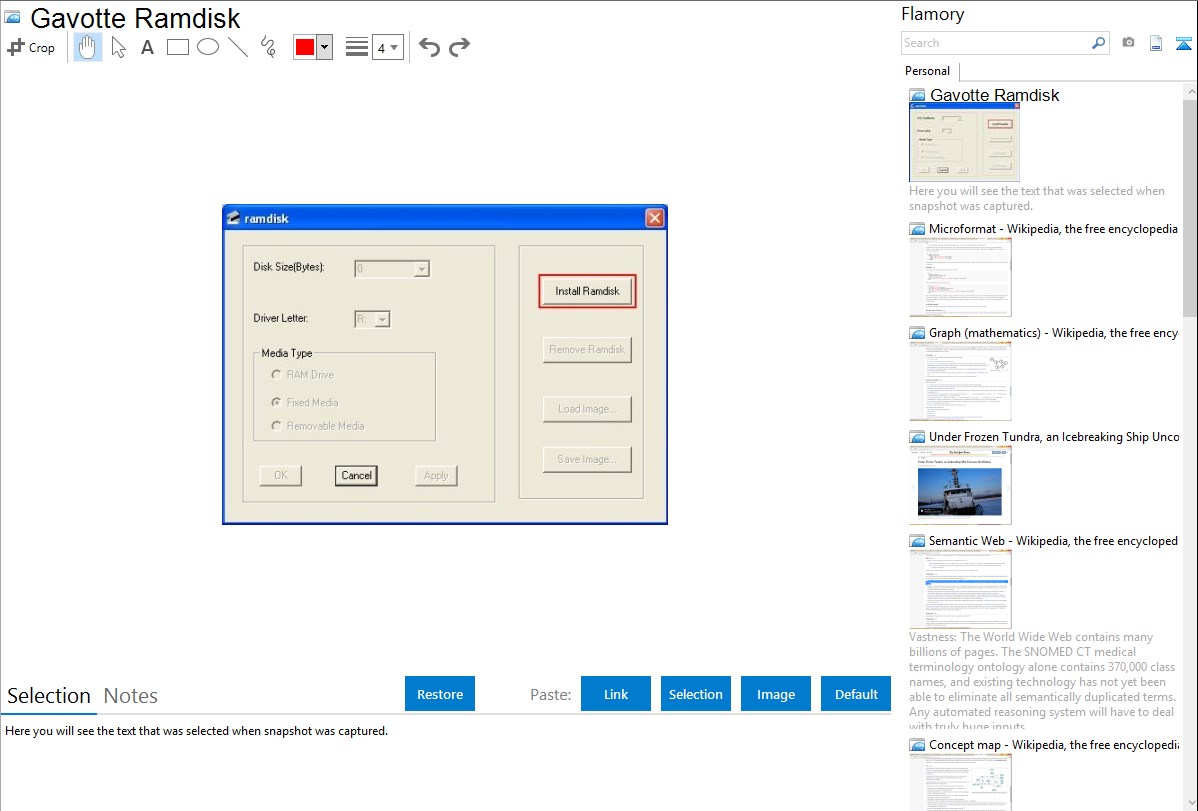Screen dimensions: 1198x811
Task: Click the Link paste button
Action: coord(616,694)
